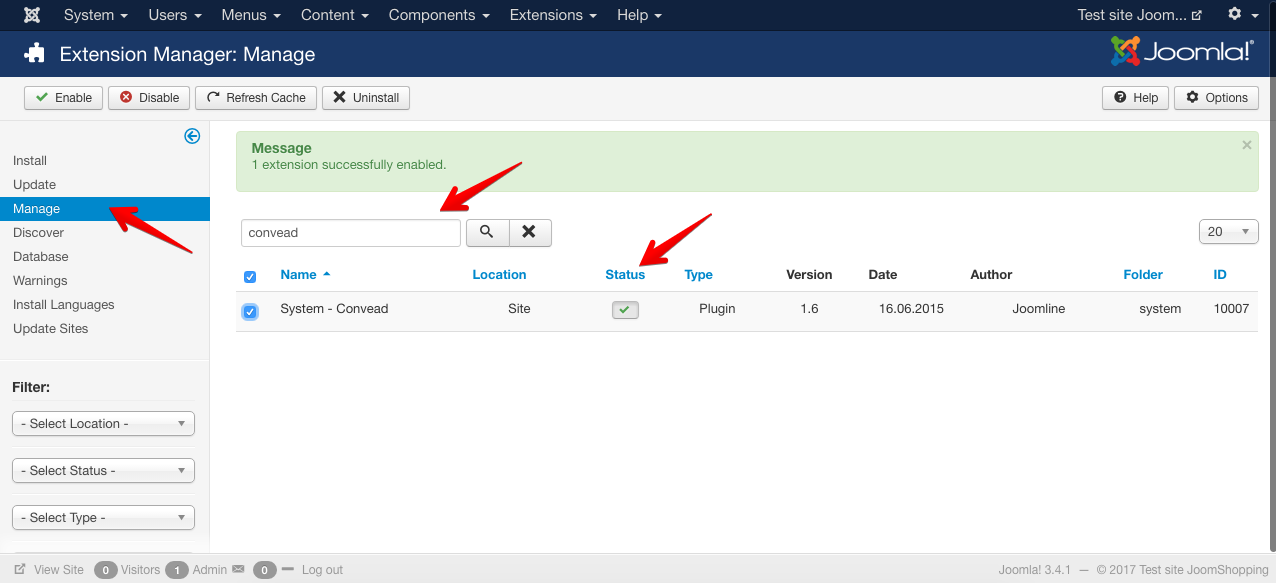Open the list limit 20 dropdown
The height and width of the screenshot is (583, 1276).
click(x=1228, y=232)
